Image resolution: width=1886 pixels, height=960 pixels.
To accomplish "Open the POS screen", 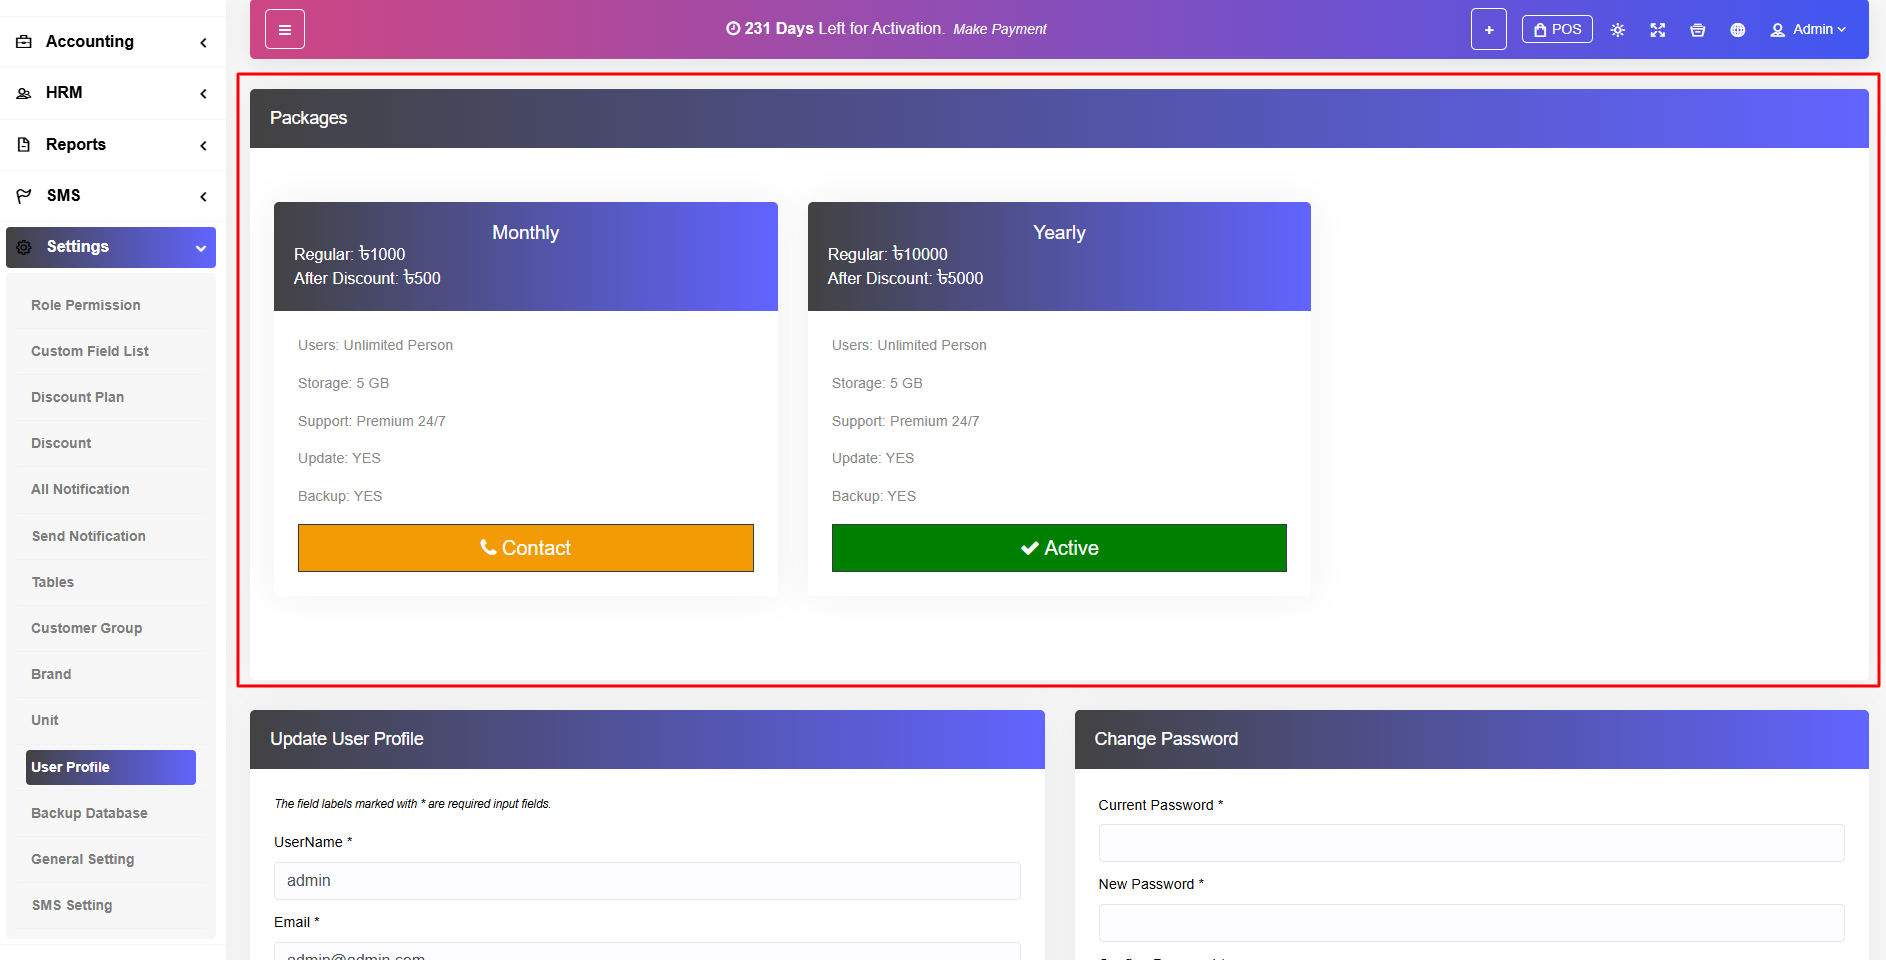I will coord(1556,30).
